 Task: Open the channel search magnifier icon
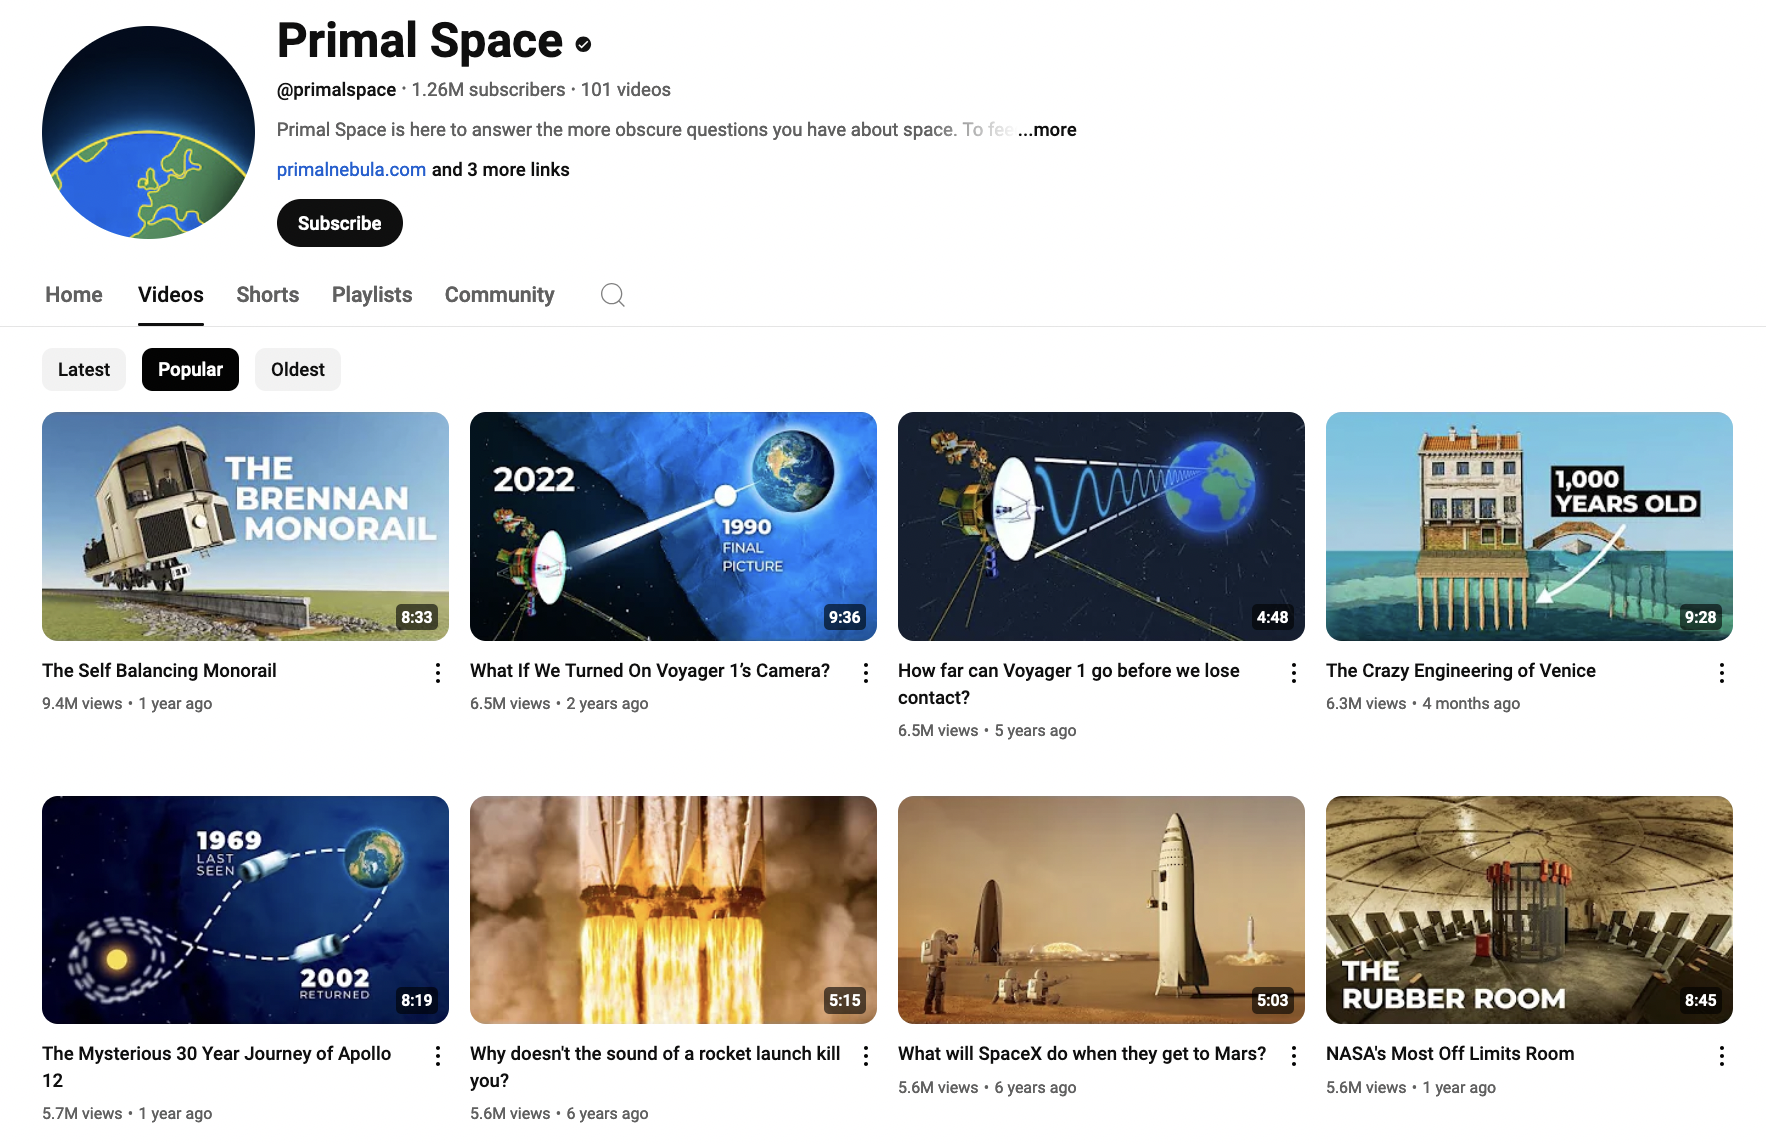pos(613,295)
